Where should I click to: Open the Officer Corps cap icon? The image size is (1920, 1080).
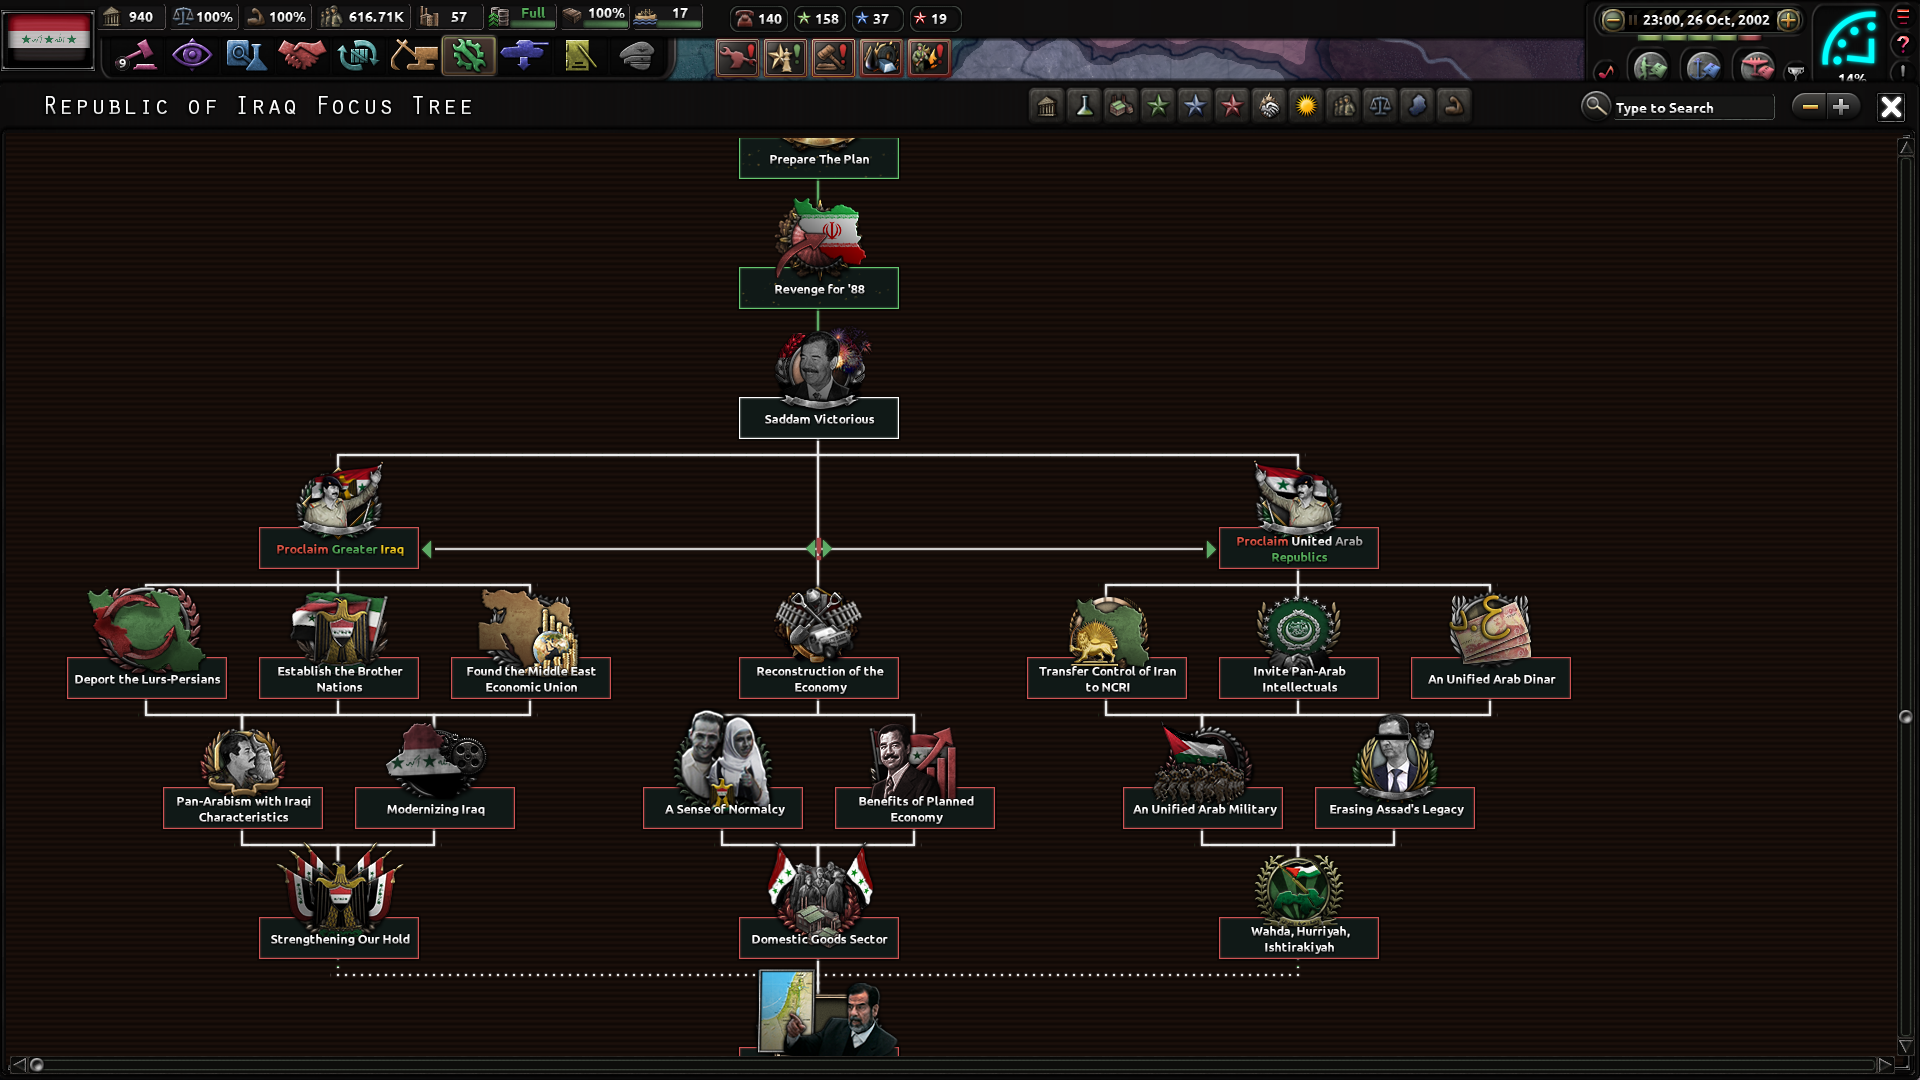636,55
